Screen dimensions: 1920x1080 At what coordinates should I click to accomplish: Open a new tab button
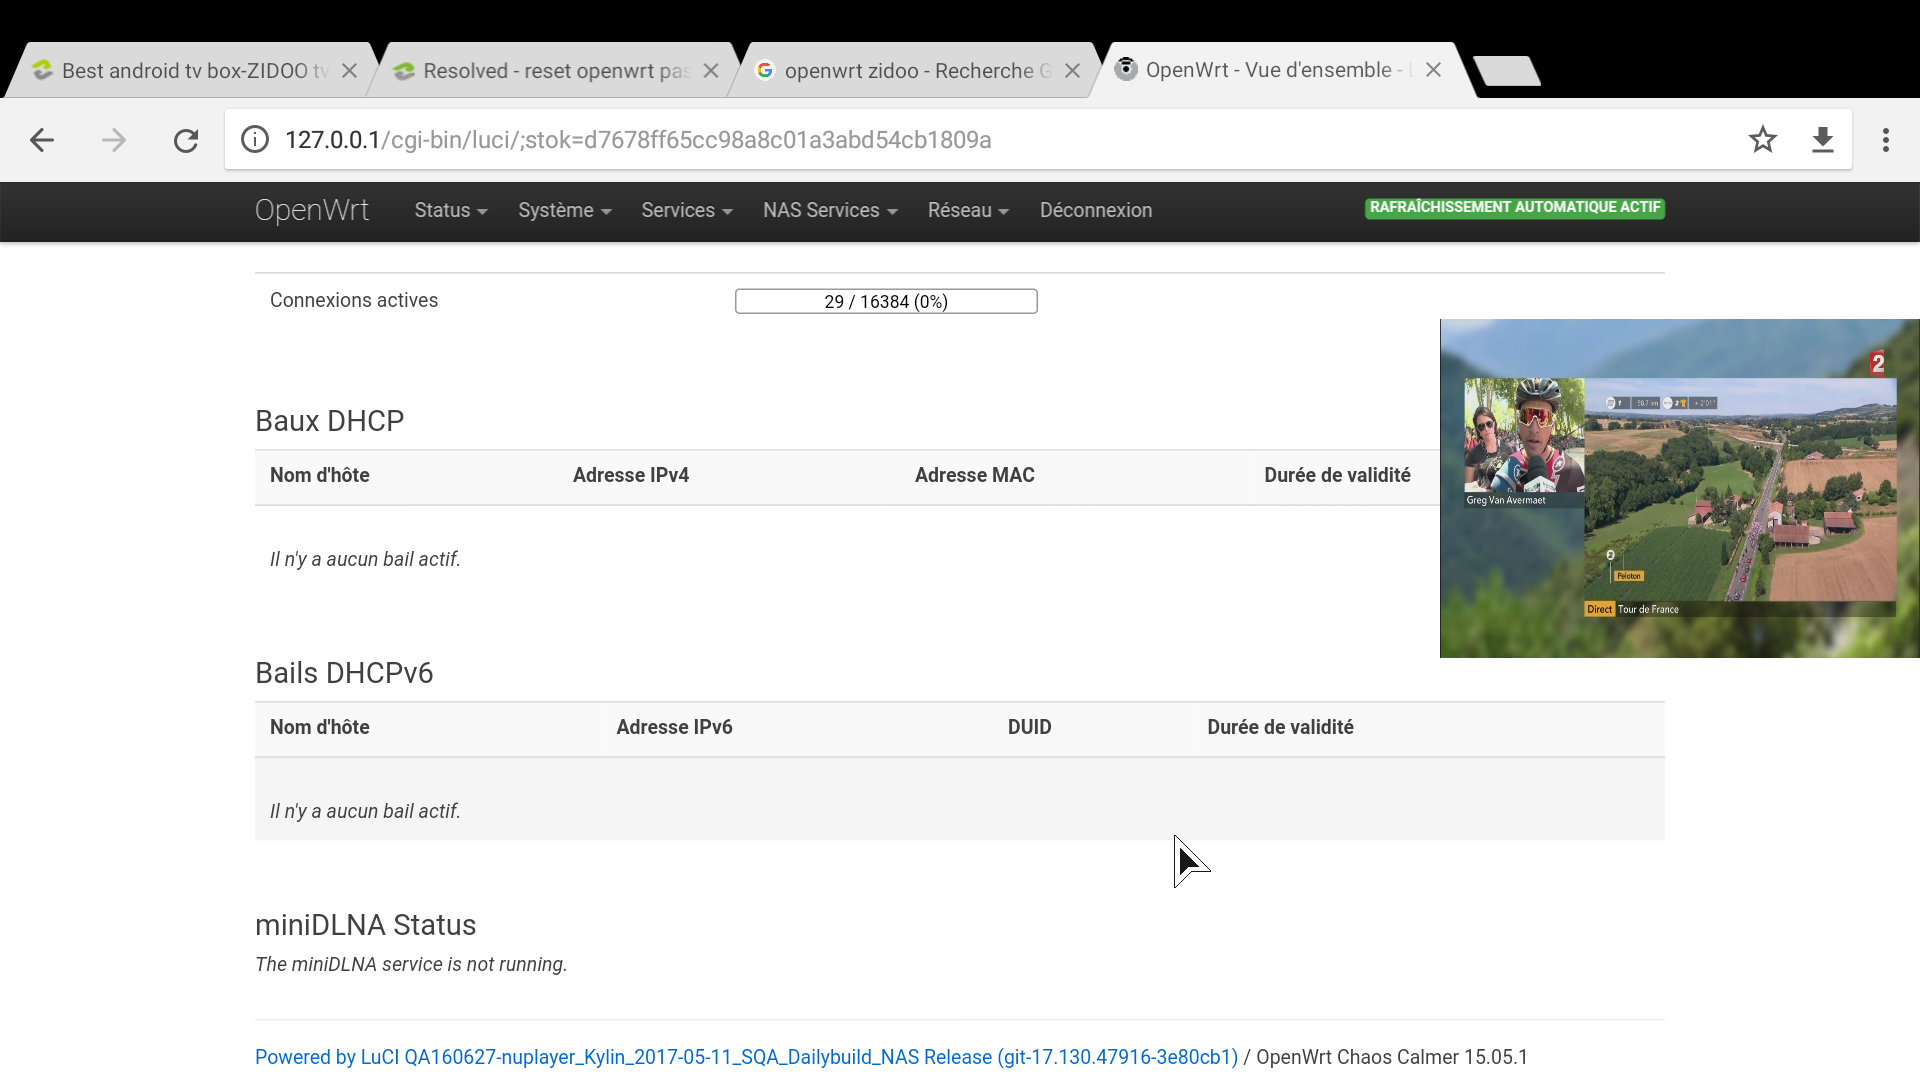1507,71
